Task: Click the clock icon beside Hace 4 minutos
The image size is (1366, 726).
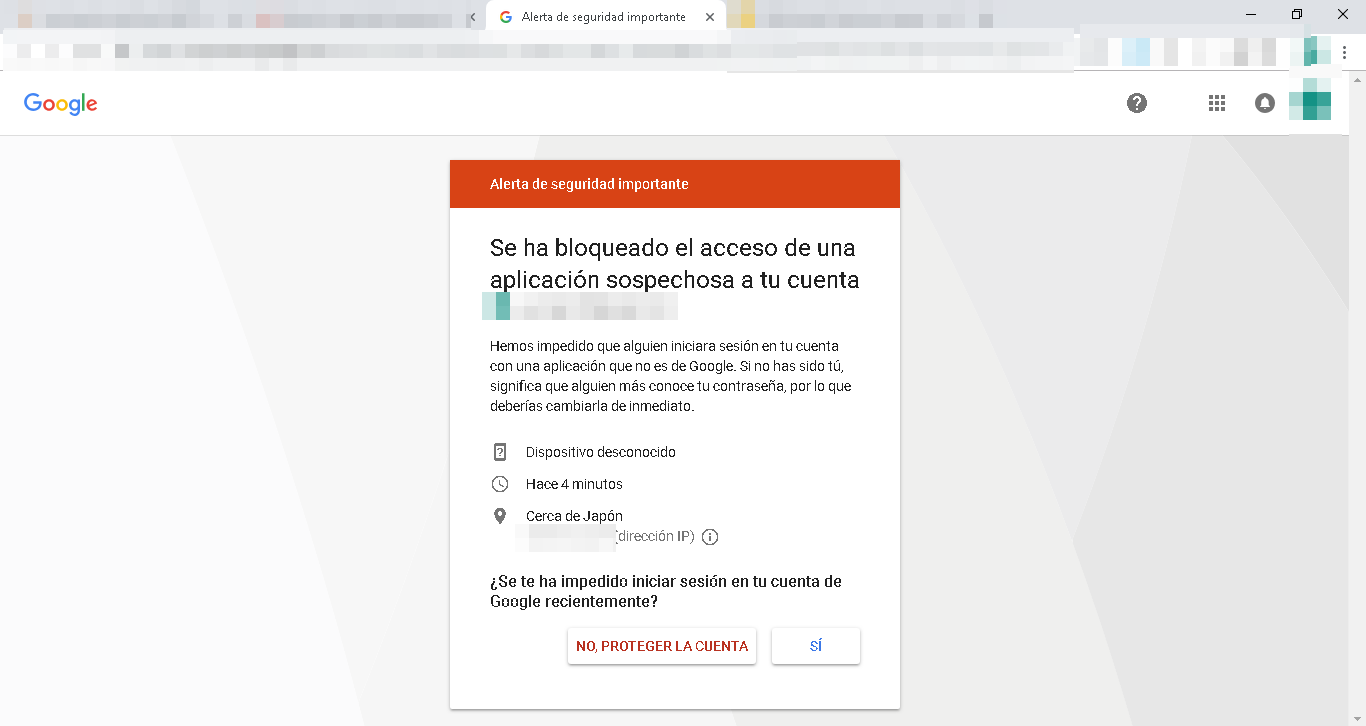Action: tap(500, 484)
